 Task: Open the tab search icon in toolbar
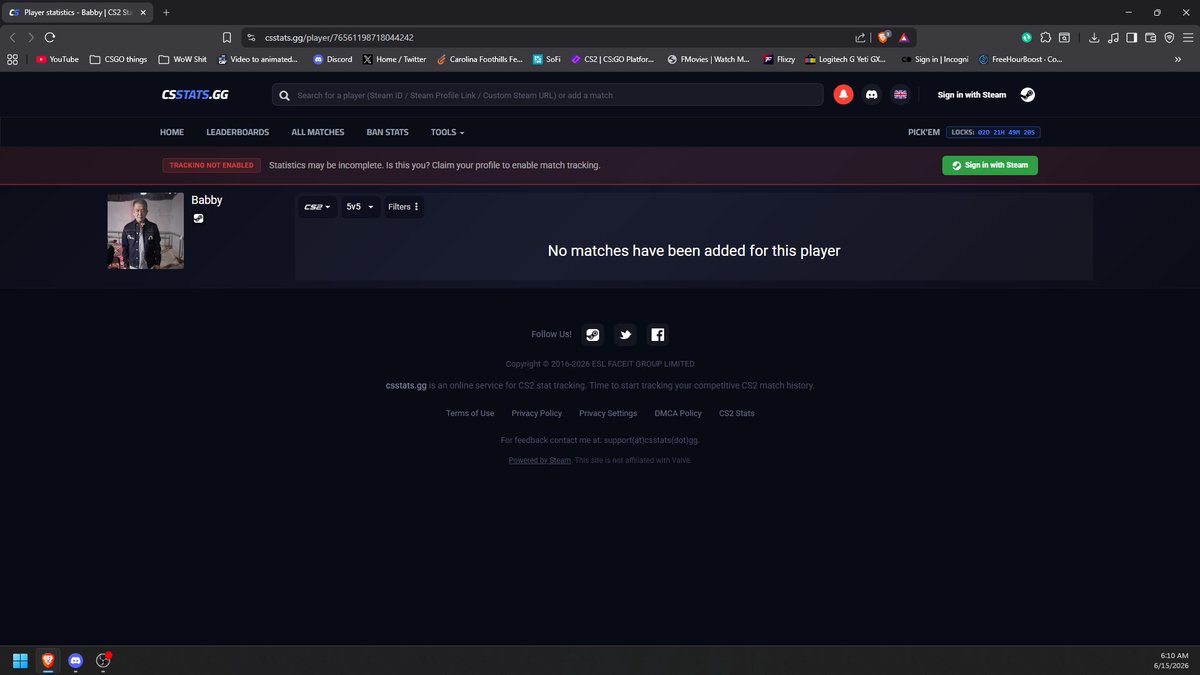[x=1065, y=37]
